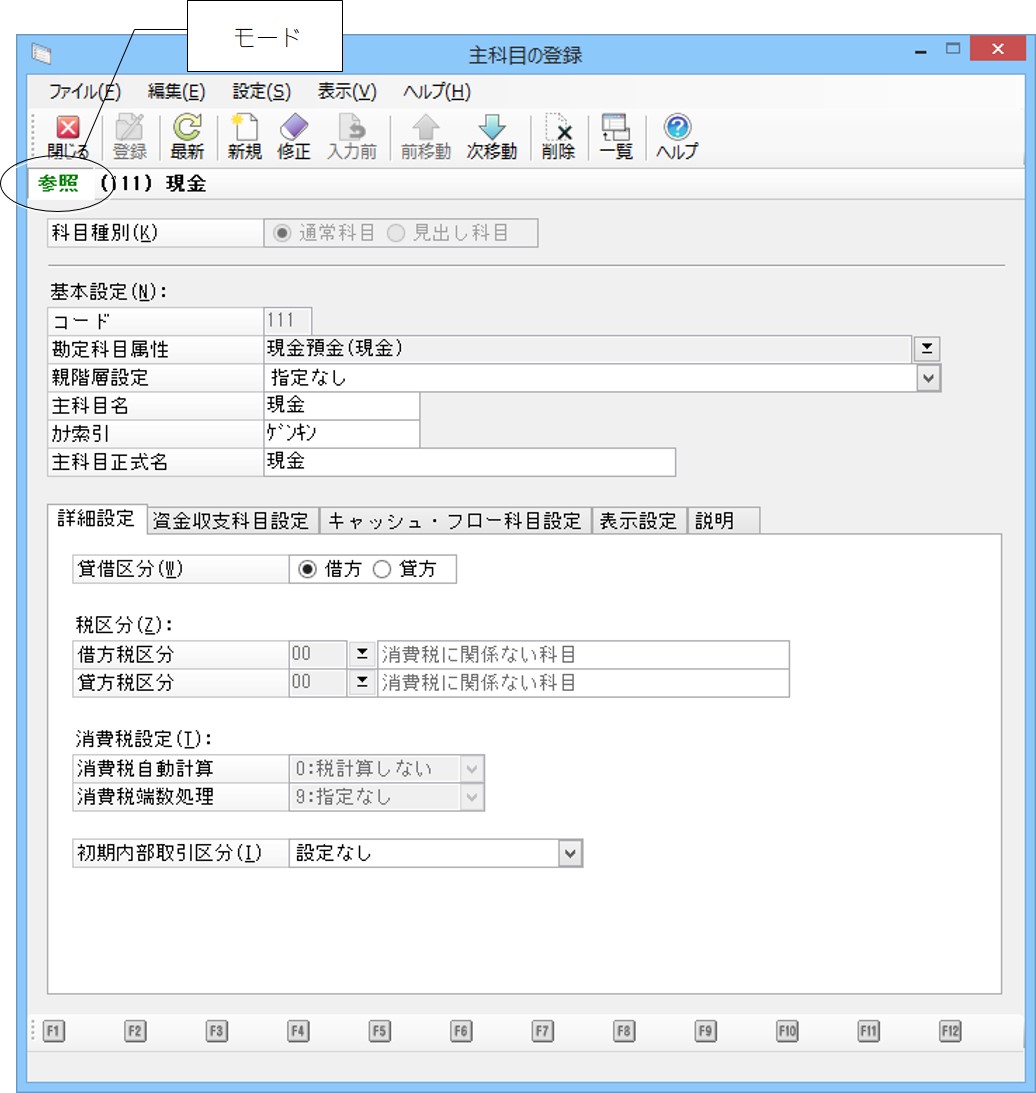Click the 最新 (Refresh) toolbar icon
The image size is (1036, 1093).
[186, 129]
